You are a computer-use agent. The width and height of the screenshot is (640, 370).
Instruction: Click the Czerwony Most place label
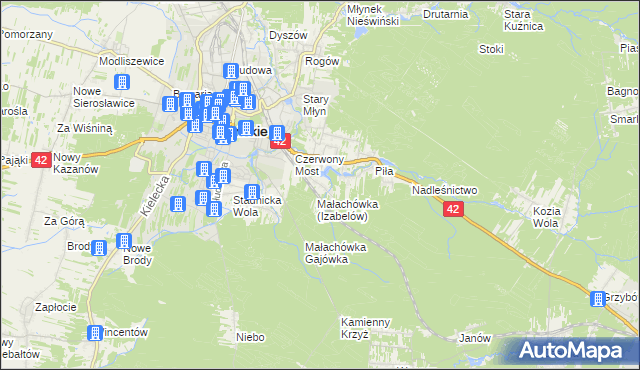[319, 165]
